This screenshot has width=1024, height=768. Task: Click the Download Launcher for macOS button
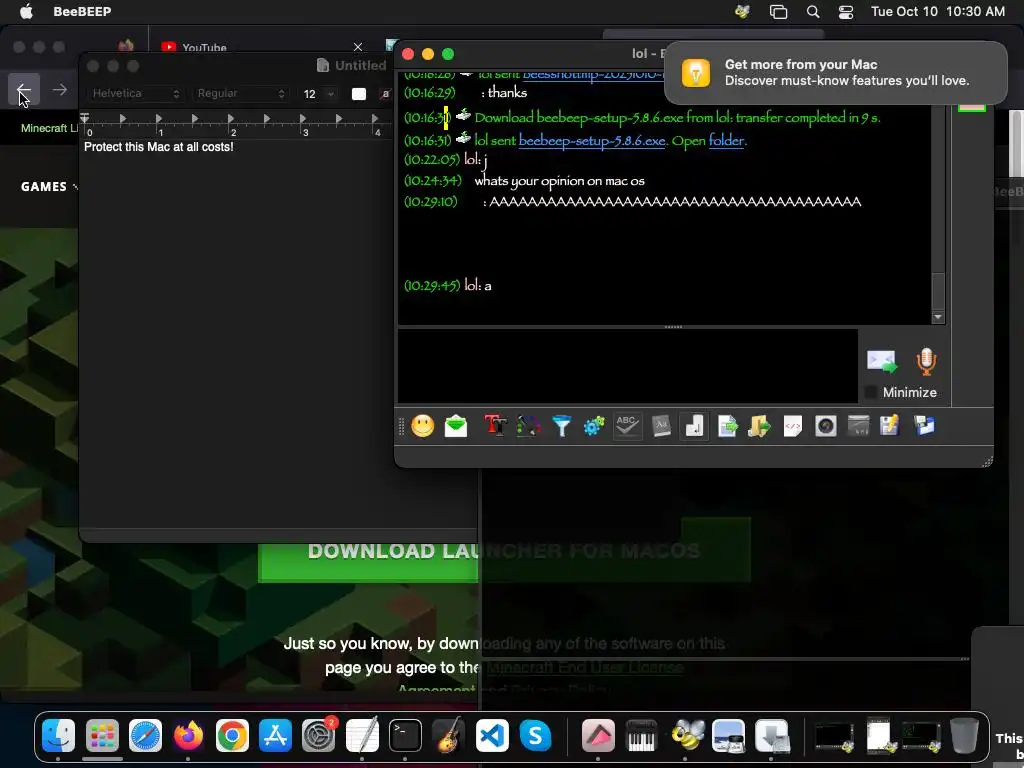pyautogui.click(x=504, y=550)
